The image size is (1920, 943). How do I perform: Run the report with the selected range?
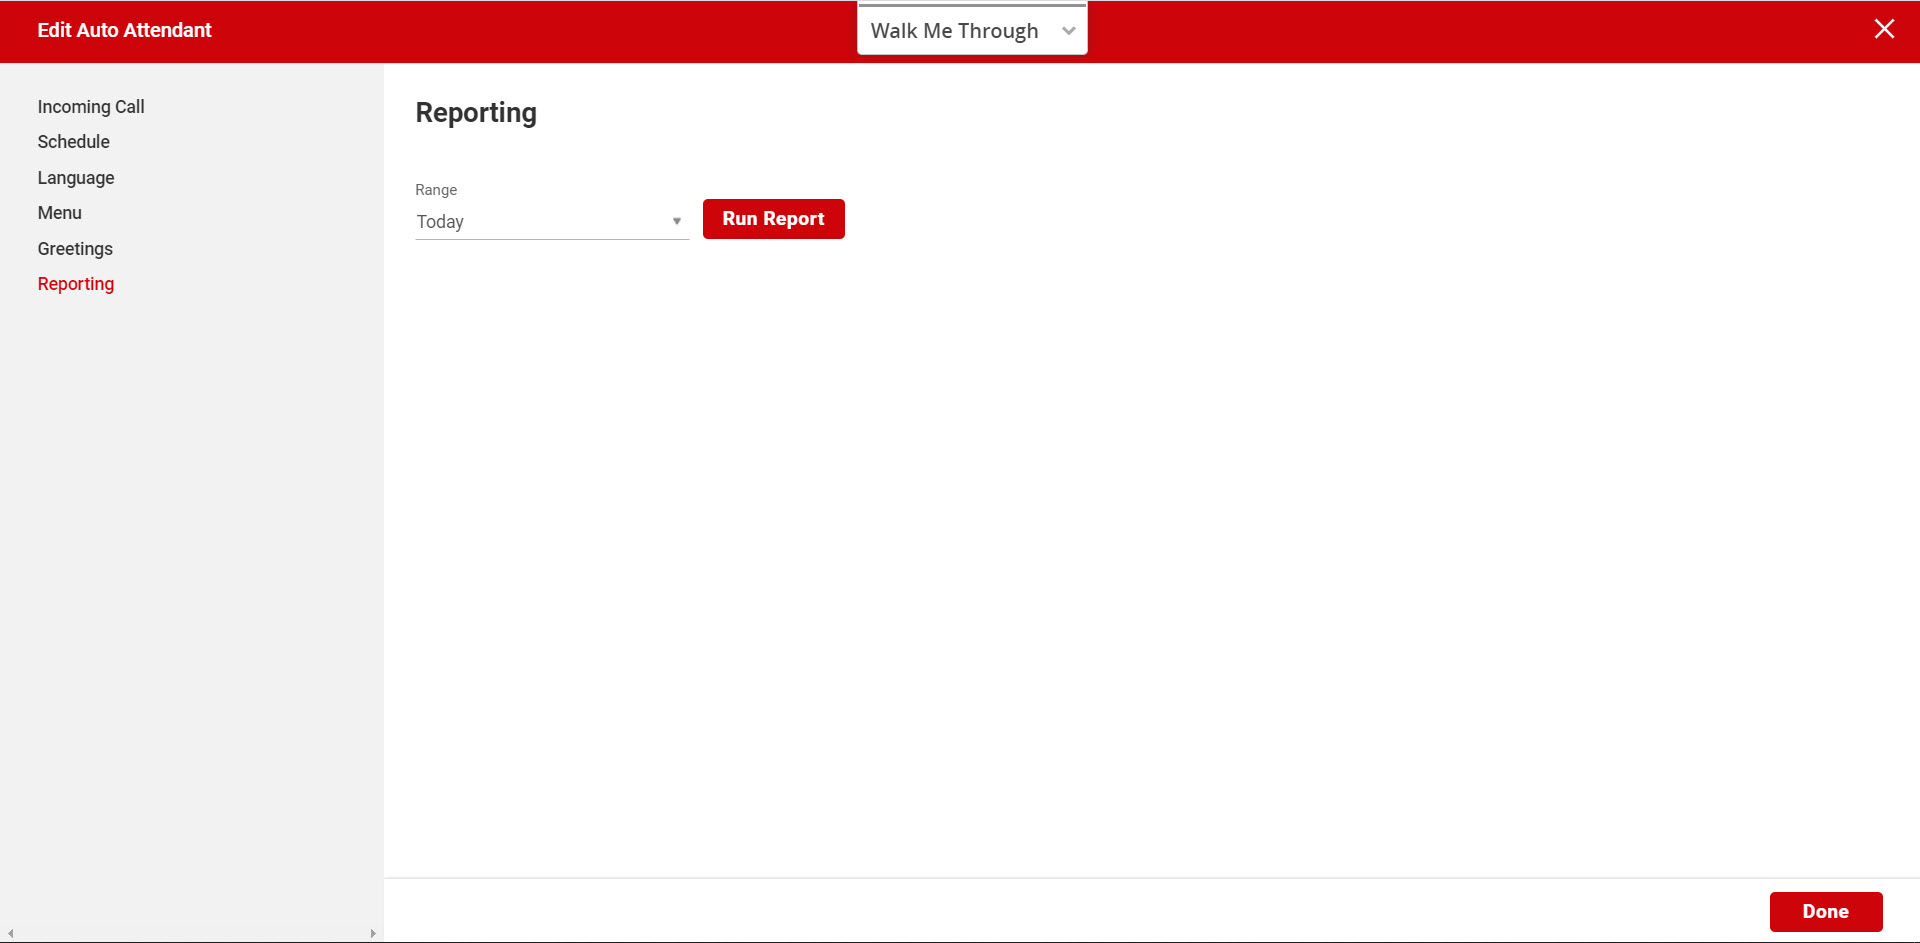[x=774, y=219]
